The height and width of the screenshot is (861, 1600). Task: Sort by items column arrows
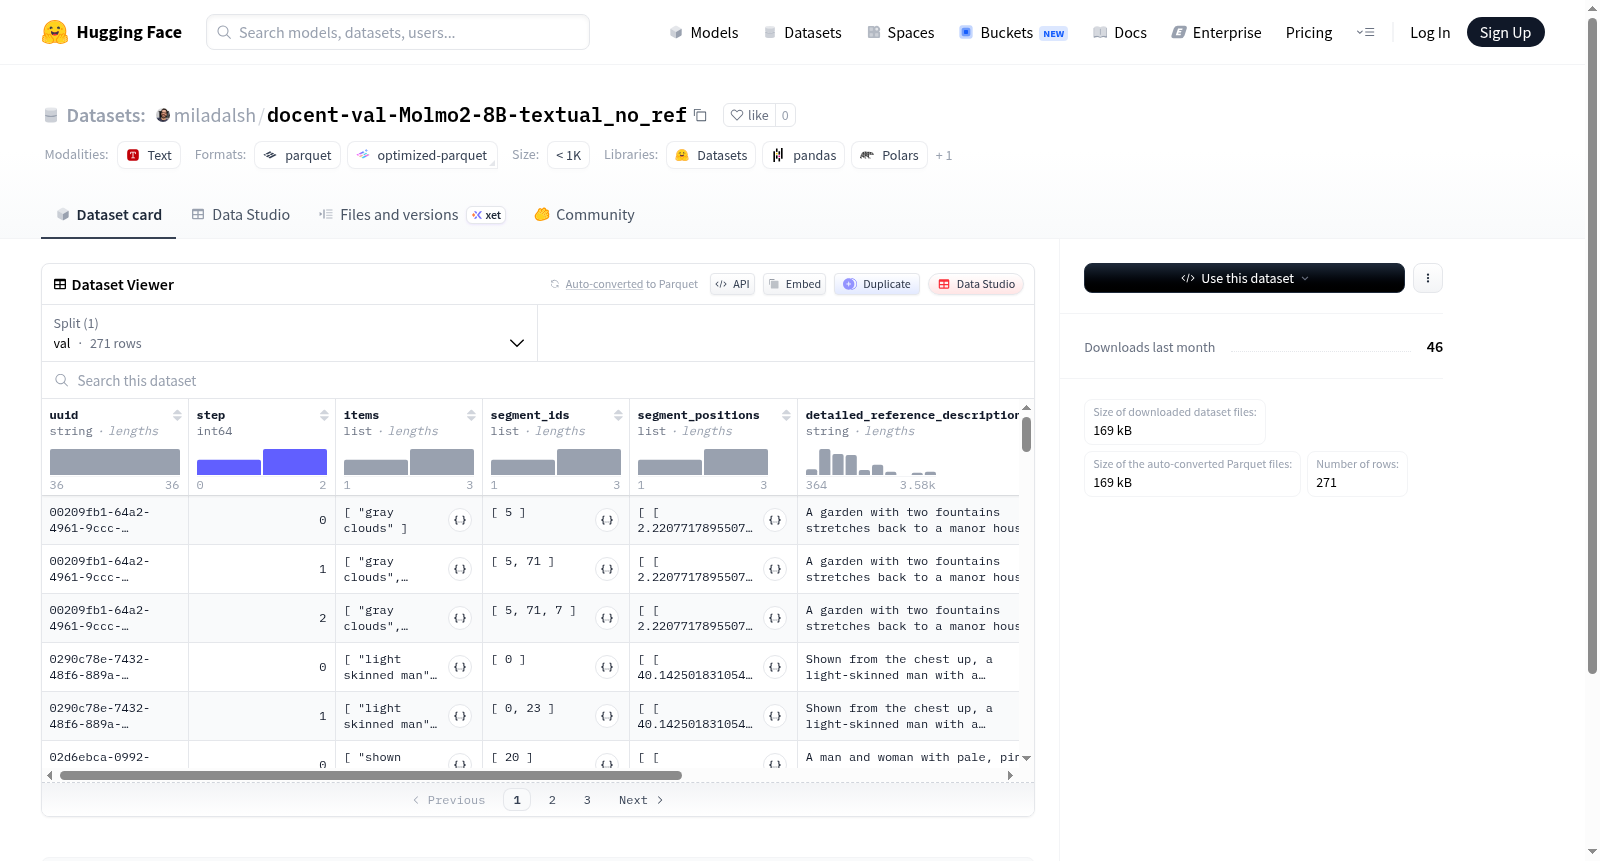click(471, 415)
